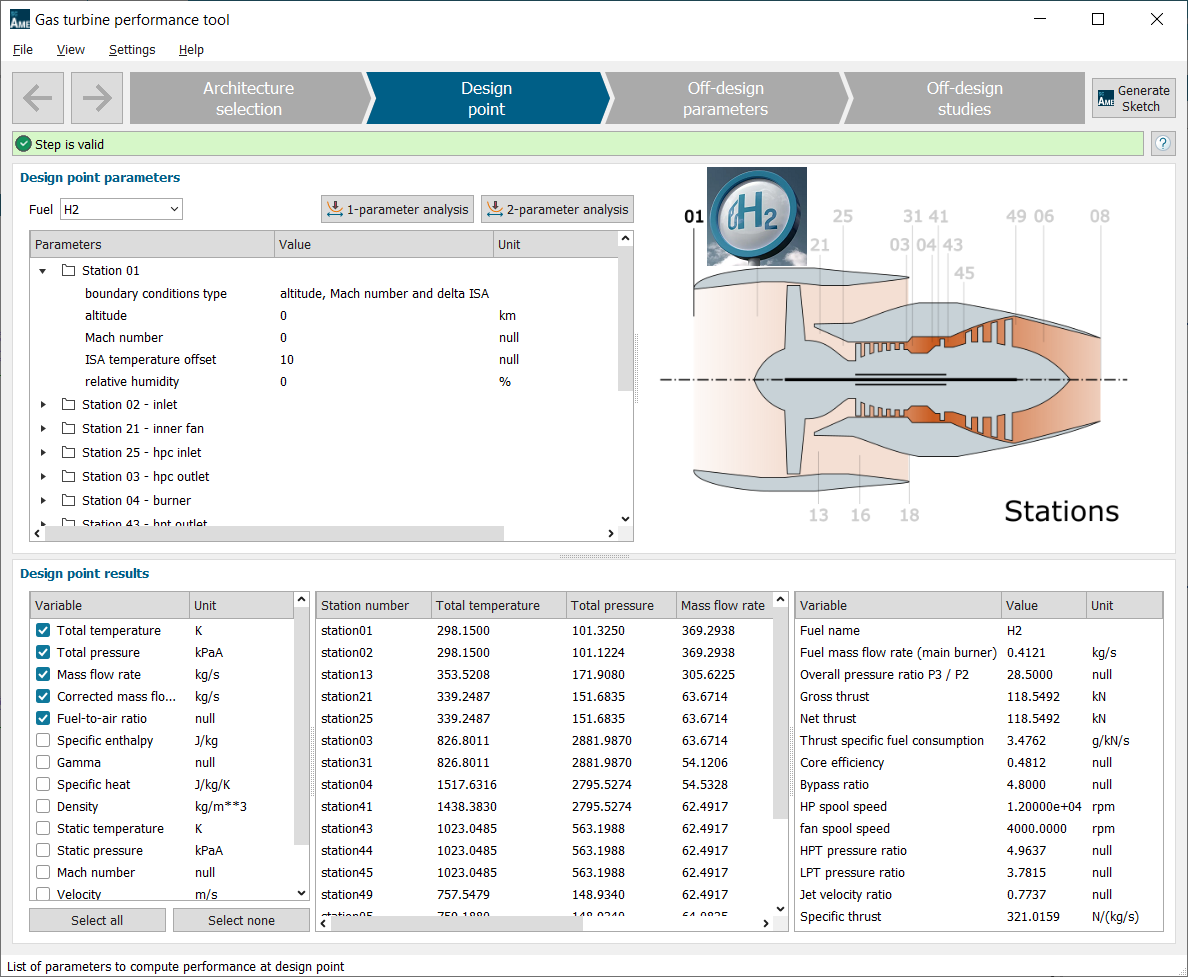Open the Generate Sketch tool
The width and height of the screenshot is (1188, 977).
pyautogui.click(x=1133, y=97)
